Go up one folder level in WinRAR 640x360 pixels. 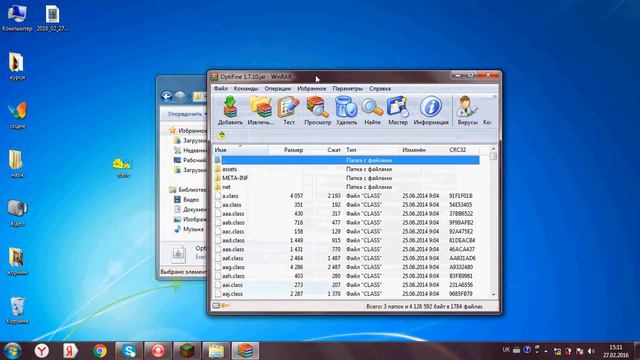[221, 136]
